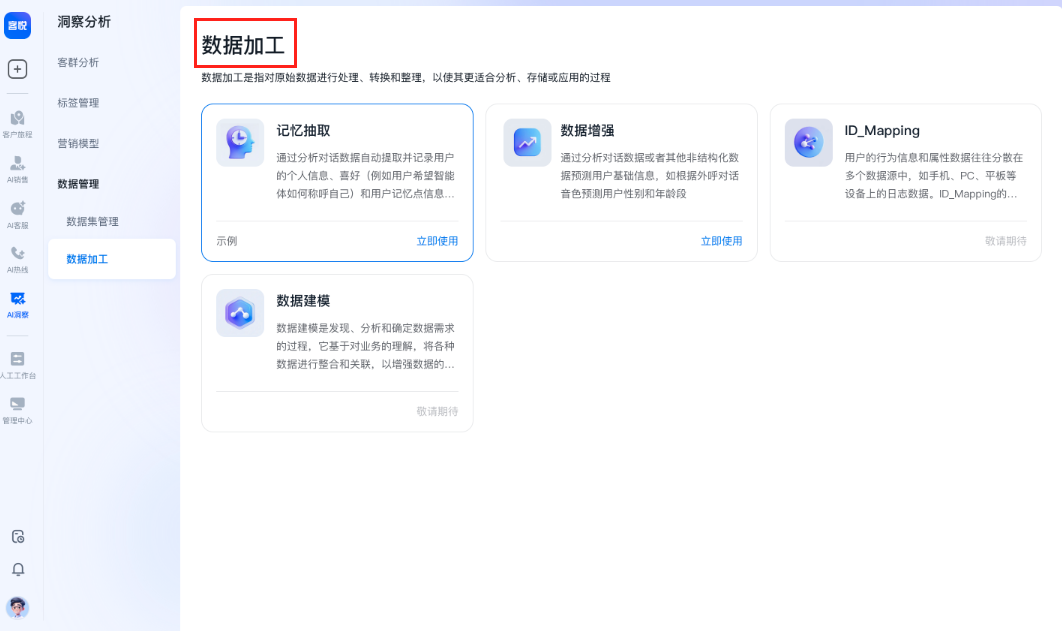The image size is (1062, 631).
Task: Select the AI洞察 sidebar icon
Action: coord(18,302)
